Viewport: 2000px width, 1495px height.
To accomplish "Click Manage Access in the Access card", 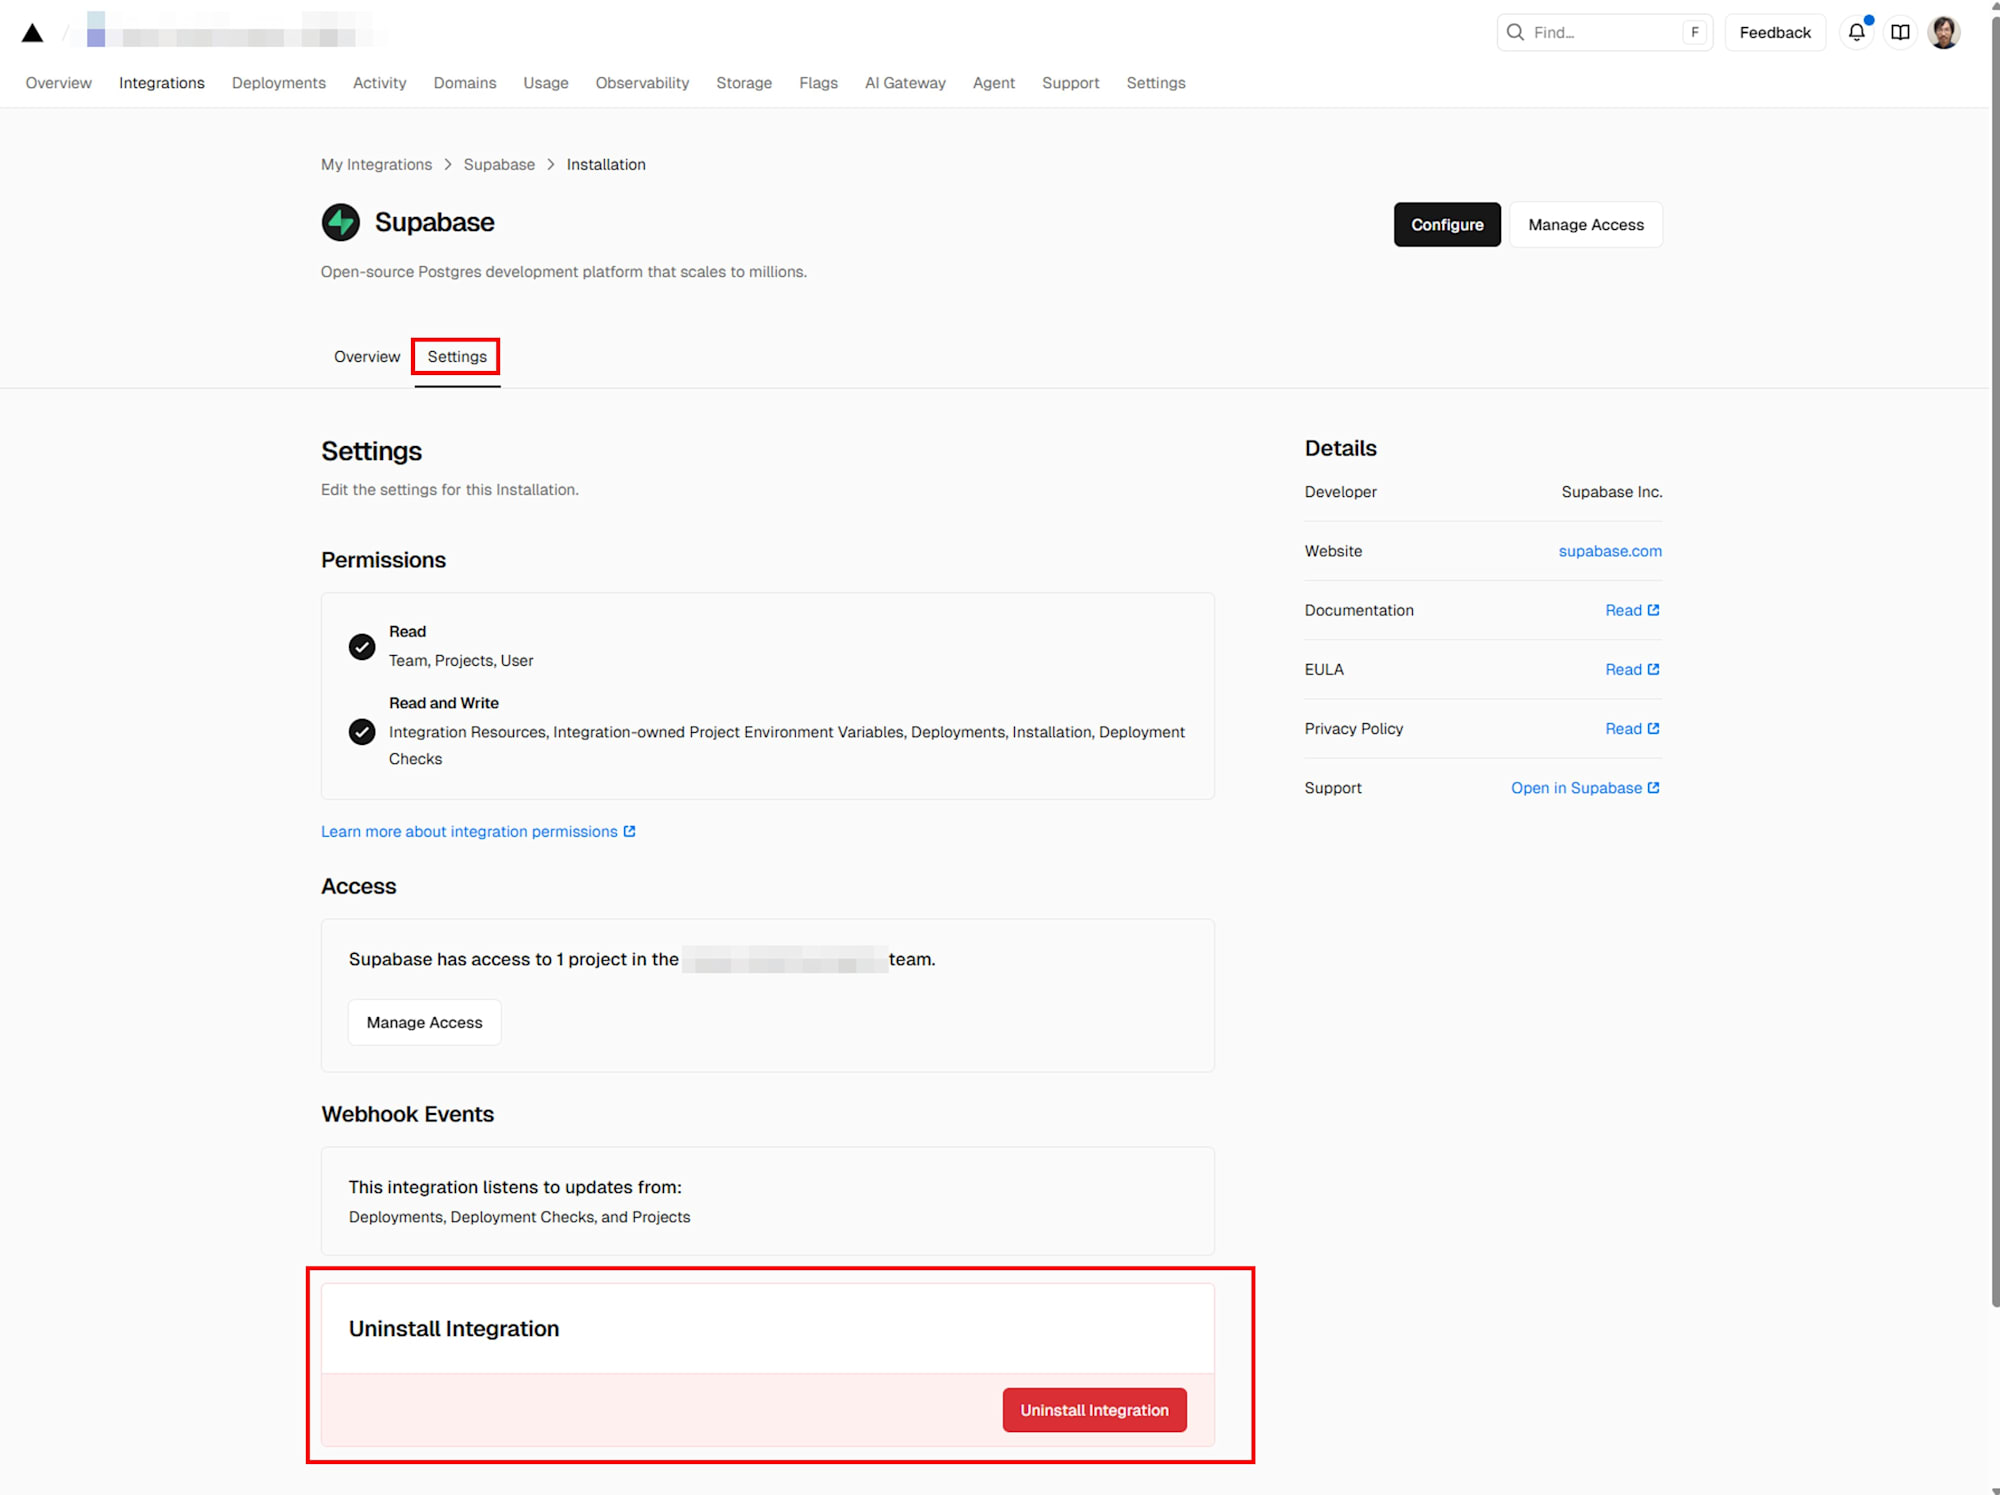I will pyautogui.click(x=424, y=1022).
